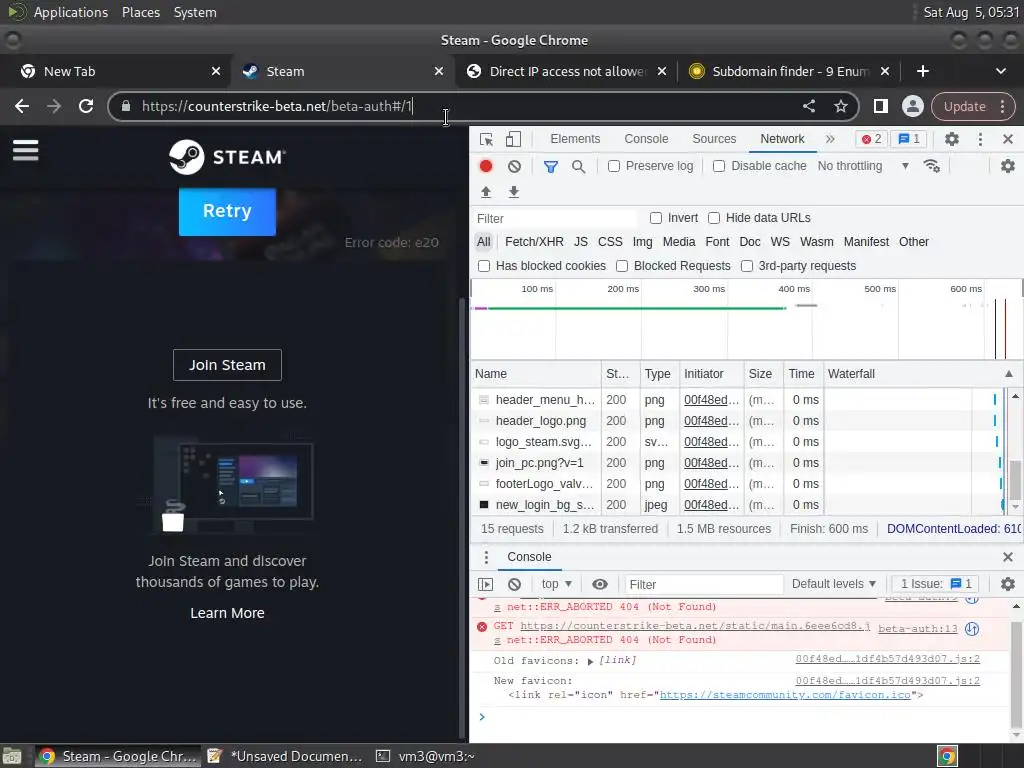1024x768 pixels.
Task: Share this page icon in address bar
Action: tap(808, 106)
